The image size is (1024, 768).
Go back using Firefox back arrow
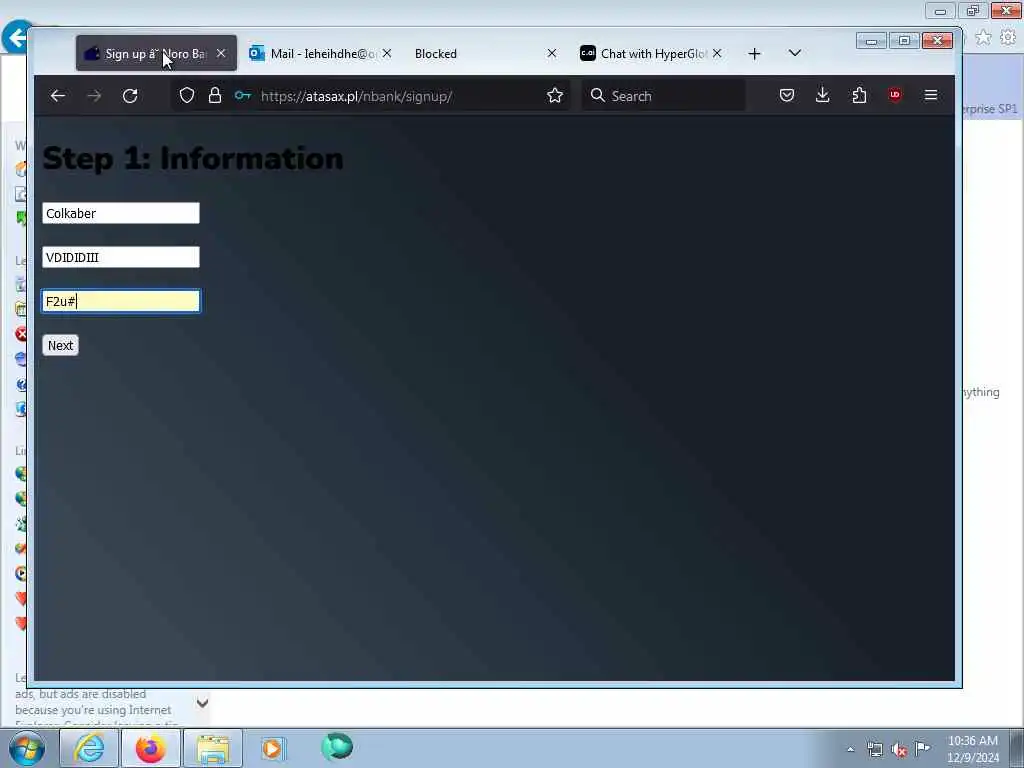point(57,96)
